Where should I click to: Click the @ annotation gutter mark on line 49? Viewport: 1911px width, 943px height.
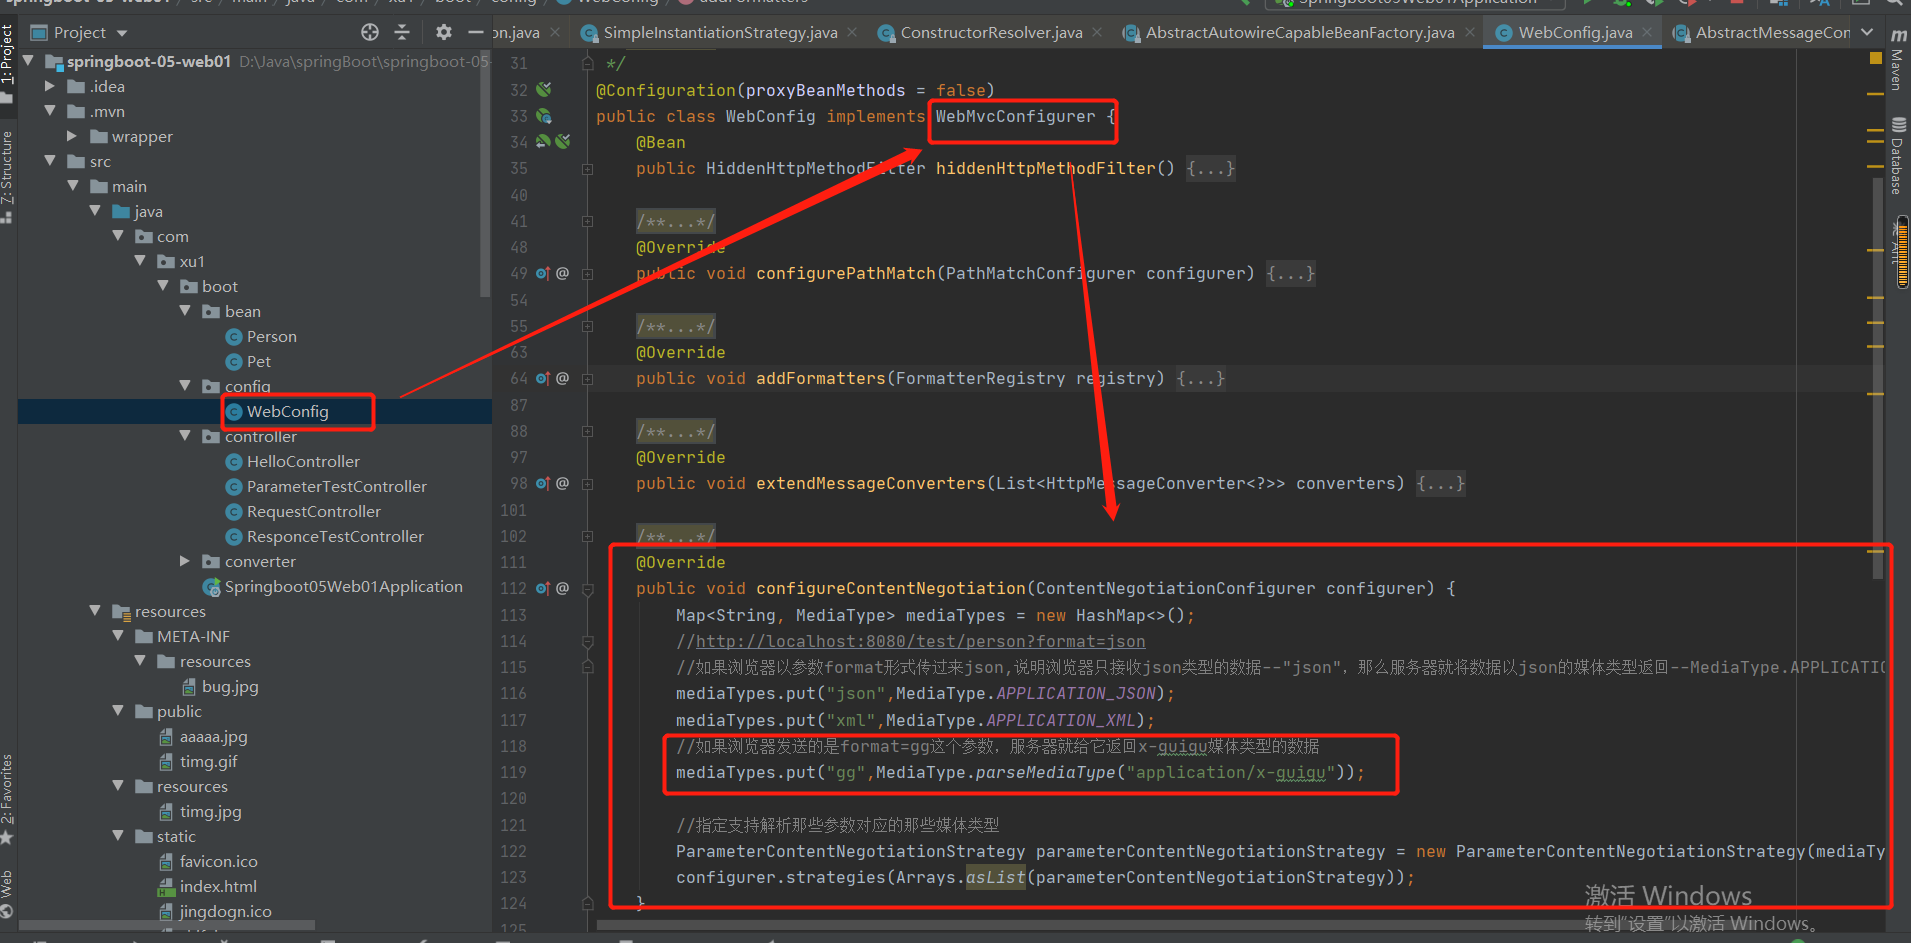click(x=563, y=273)
